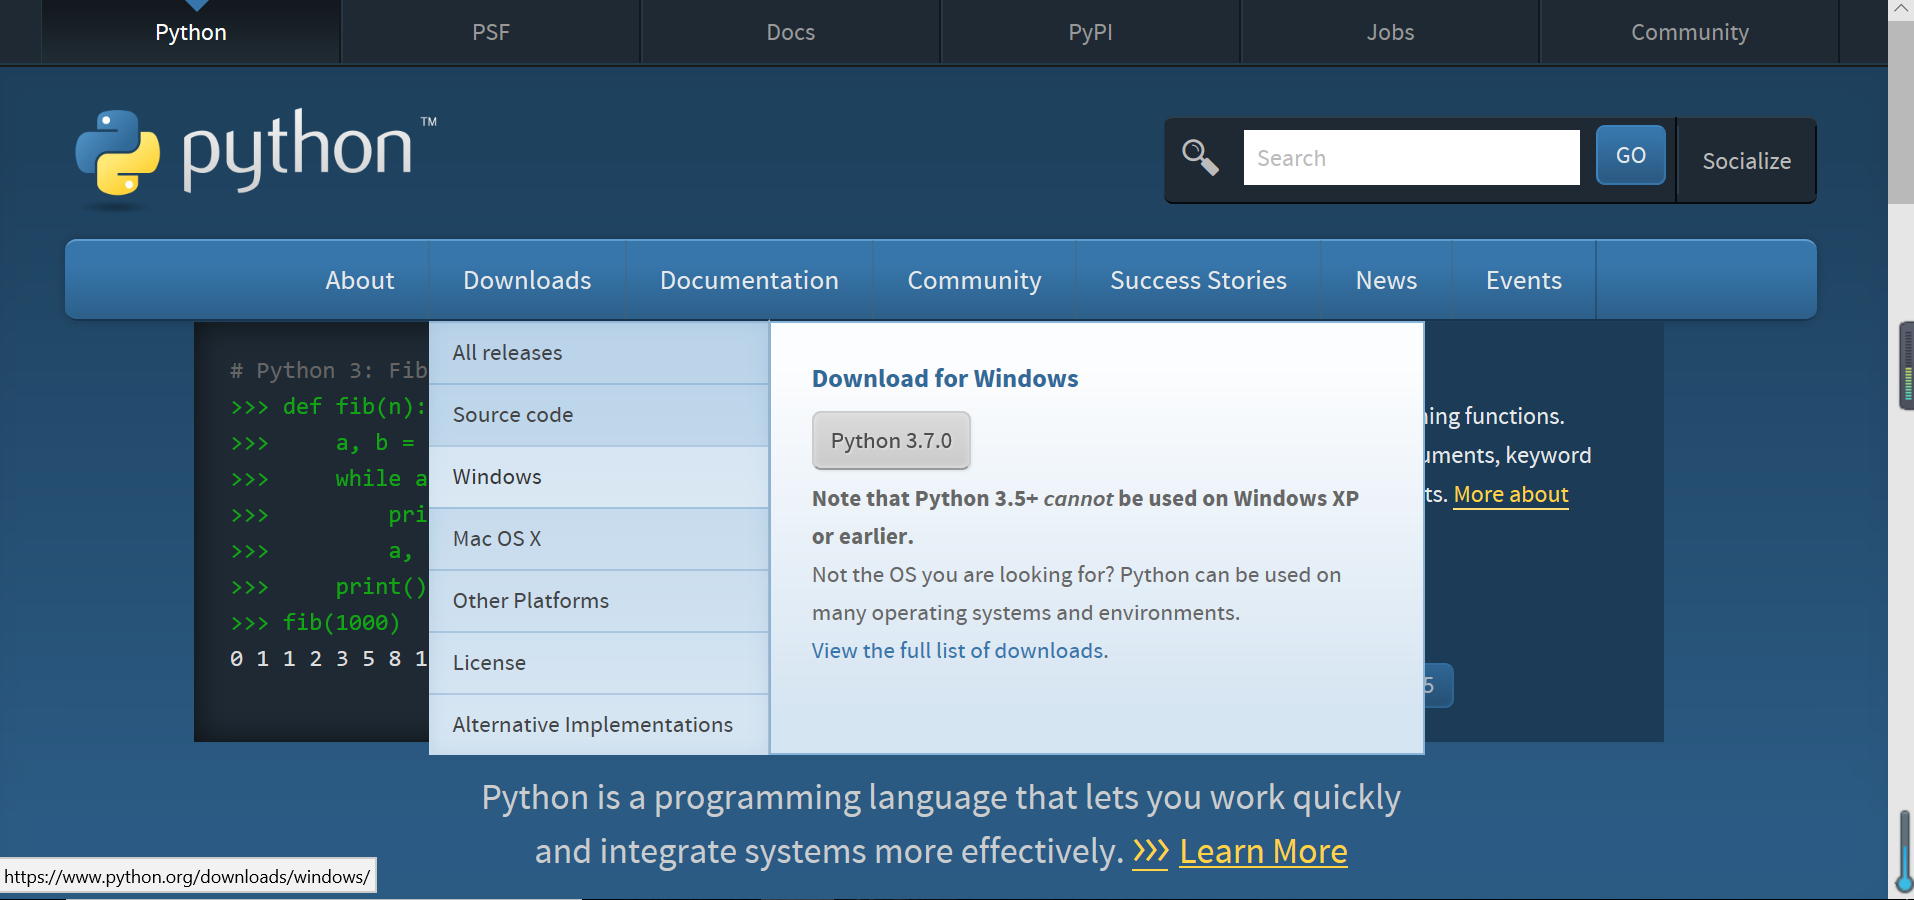Click the GO search button
The width and height of the screenshot is (1914, 900).
1630,155
